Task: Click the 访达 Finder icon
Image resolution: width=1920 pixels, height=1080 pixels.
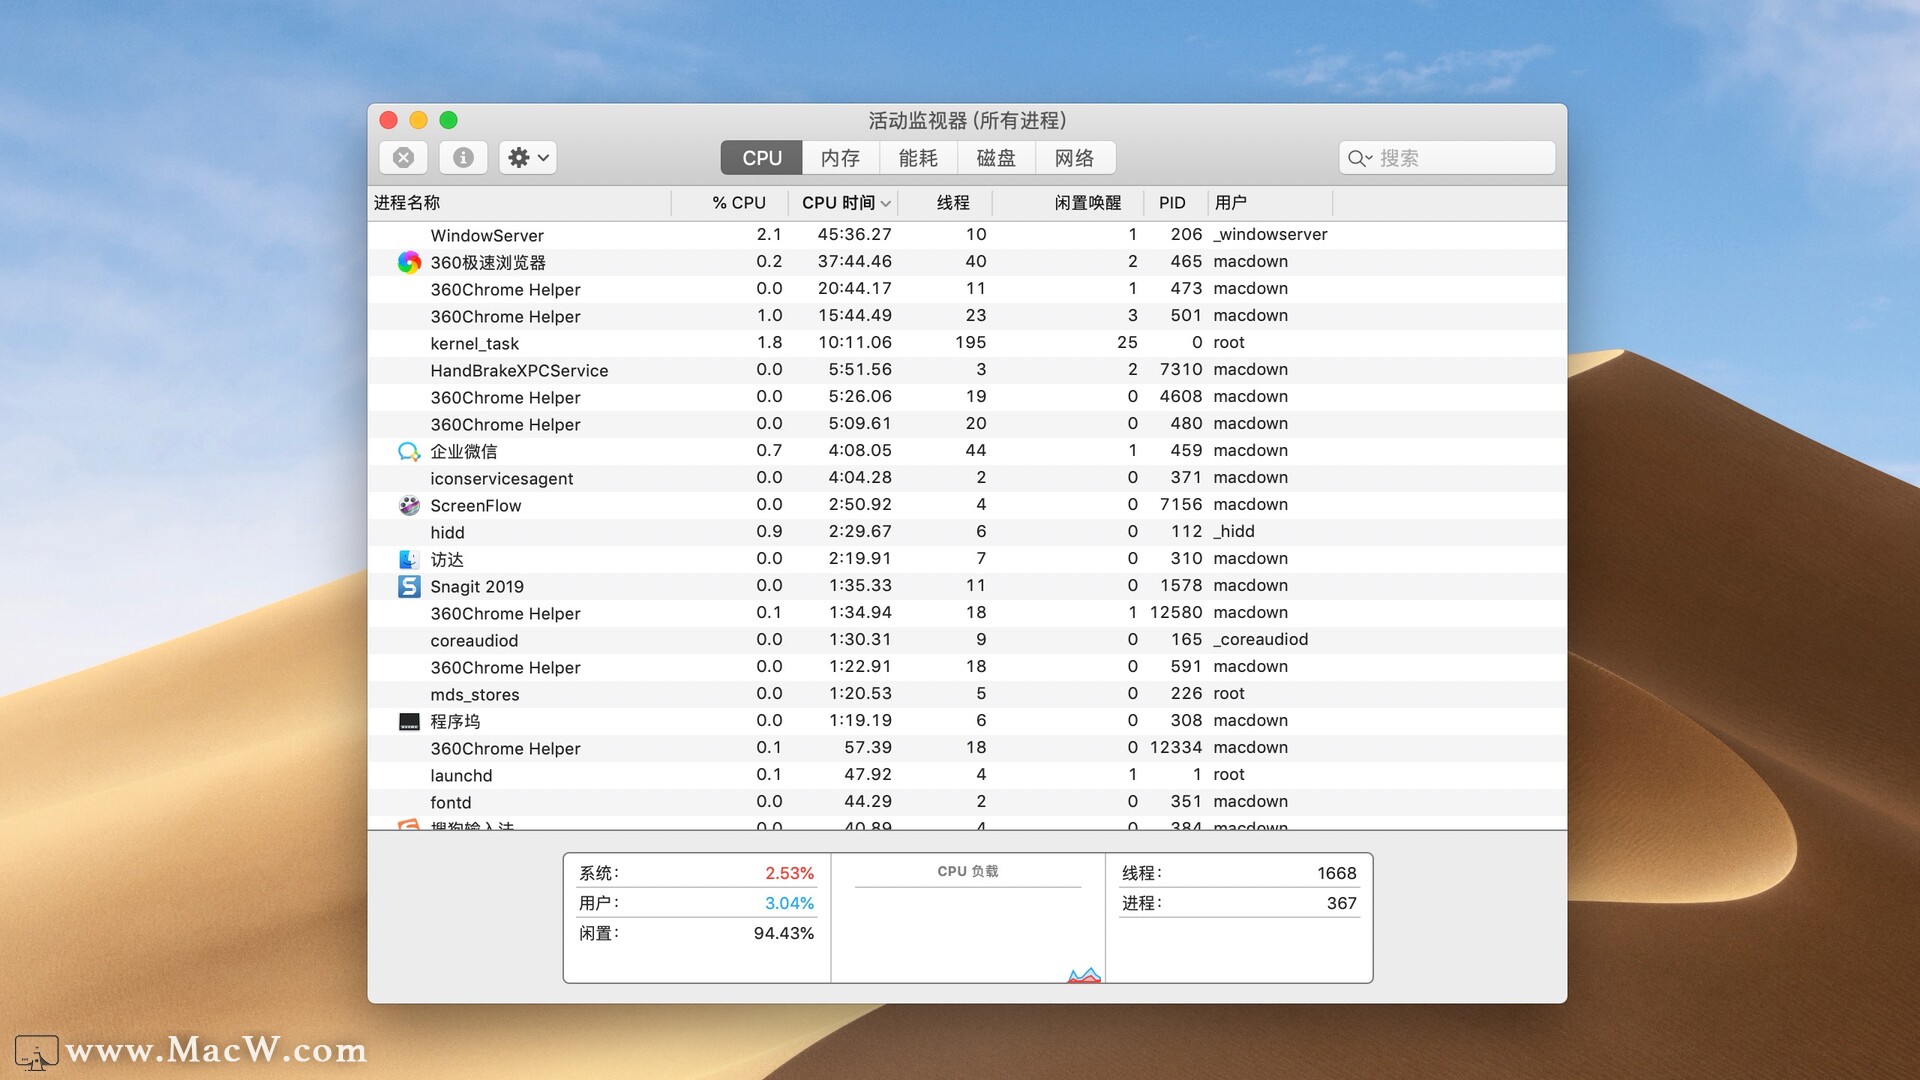Action: pyautogui.click(x=409, y=559)
